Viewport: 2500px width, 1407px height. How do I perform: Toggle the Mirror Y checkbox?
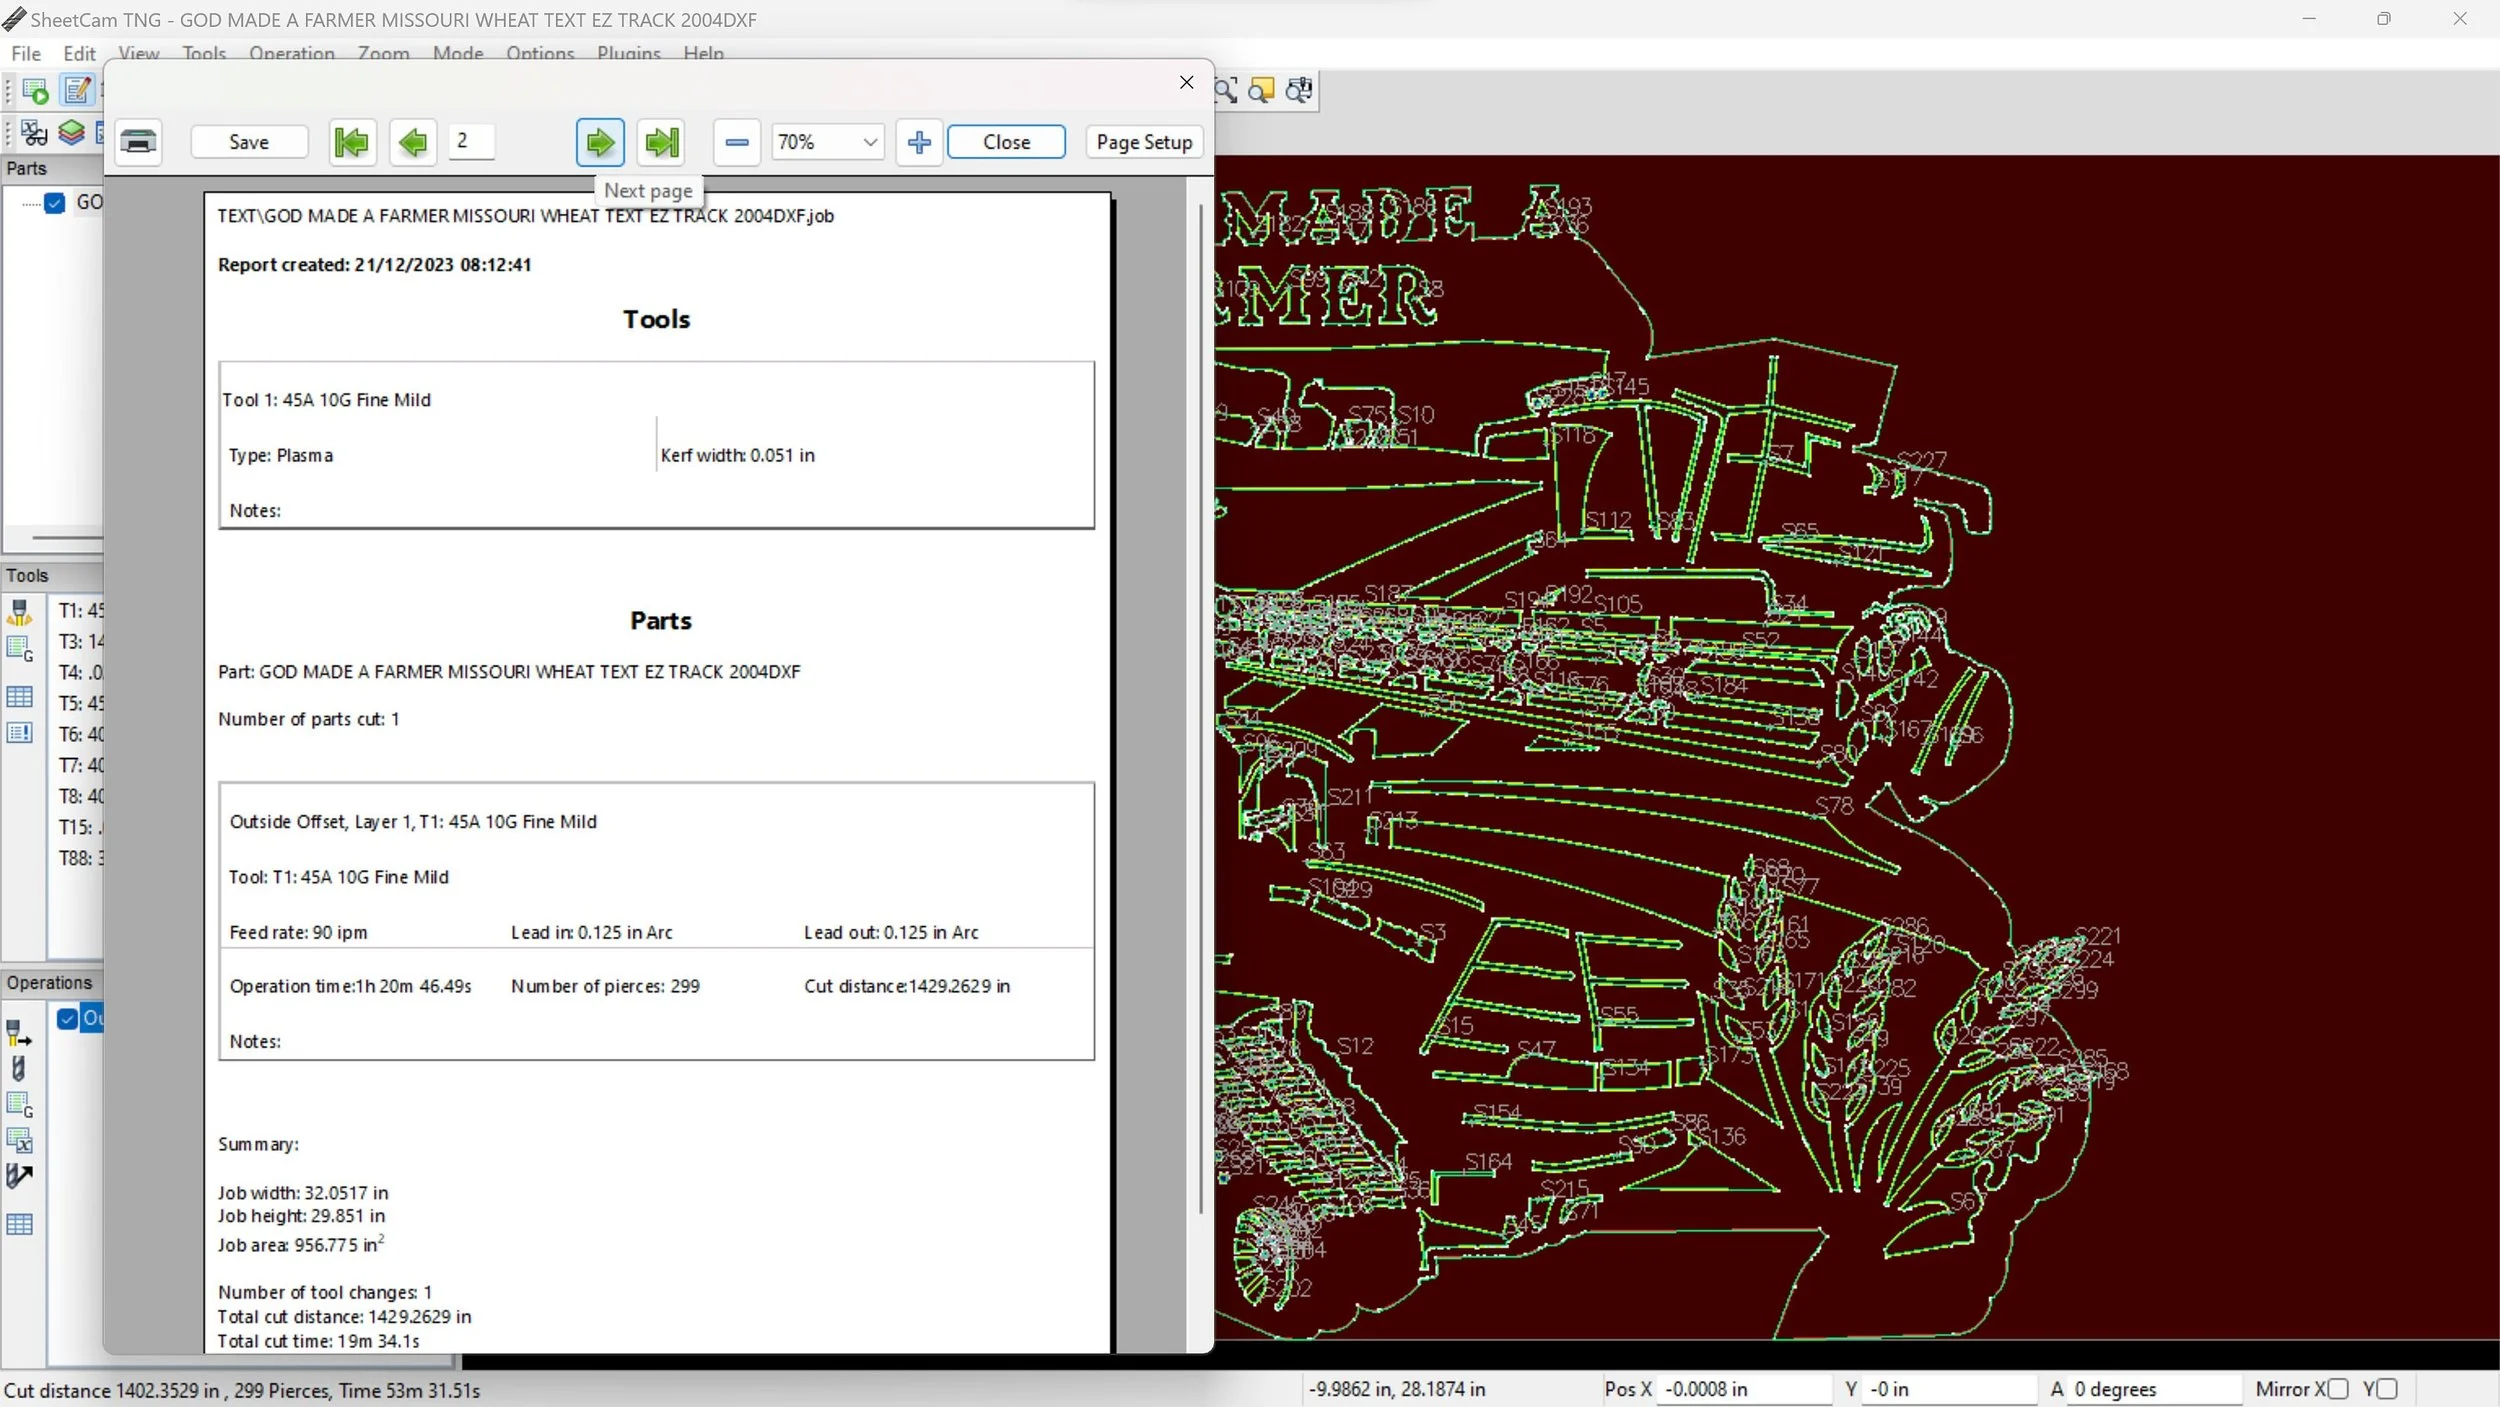click(x=2387, y=1389)
